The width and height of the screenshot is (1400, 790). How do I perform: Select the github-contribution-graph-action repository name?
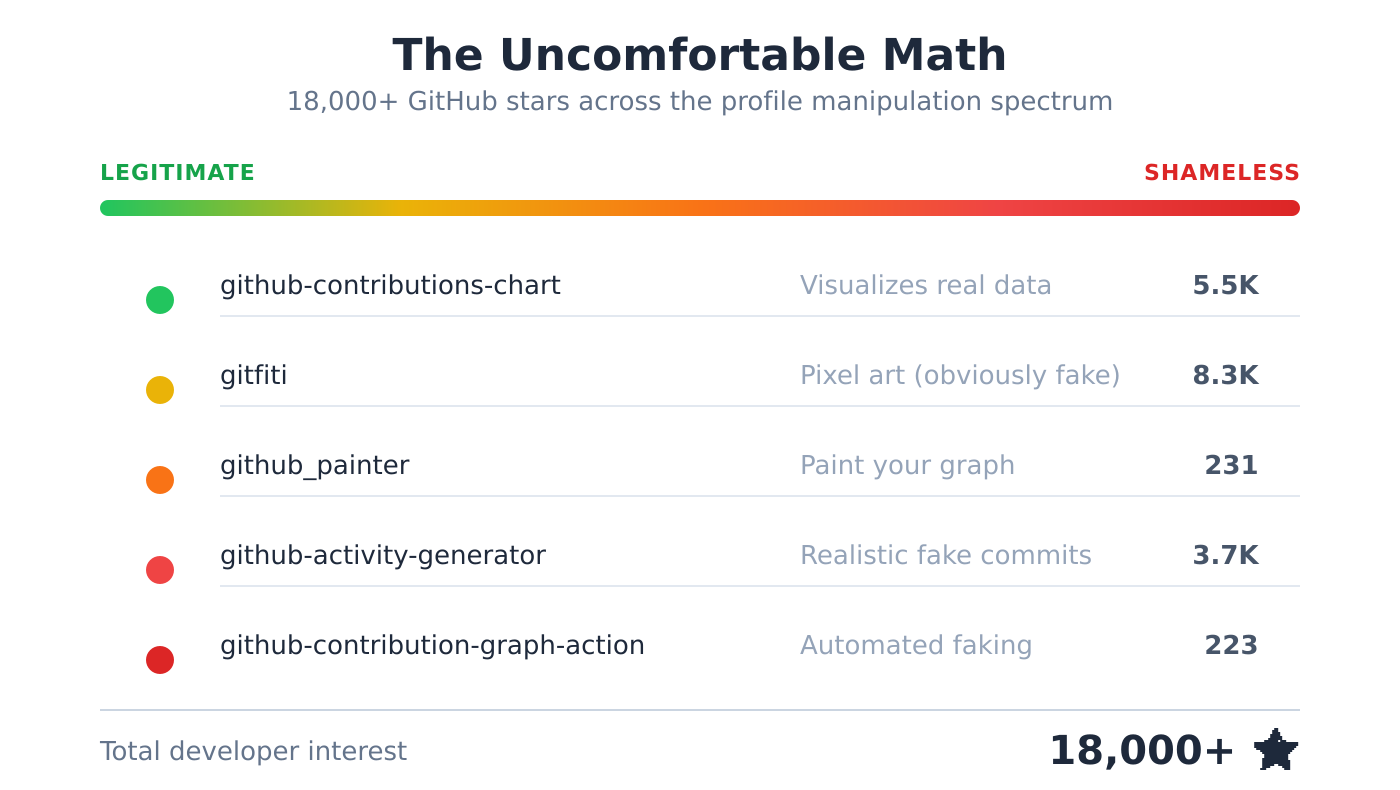[x=432, y=646]
